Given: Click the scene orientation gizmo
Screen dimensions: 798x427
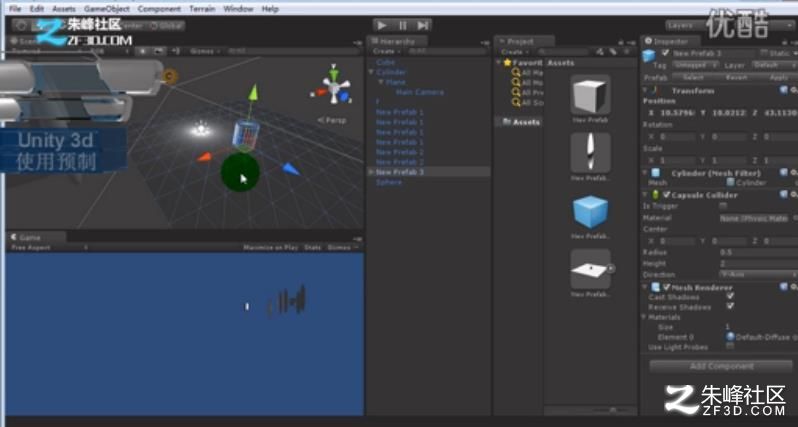Looking at the screenshot, I should point(333,86).
